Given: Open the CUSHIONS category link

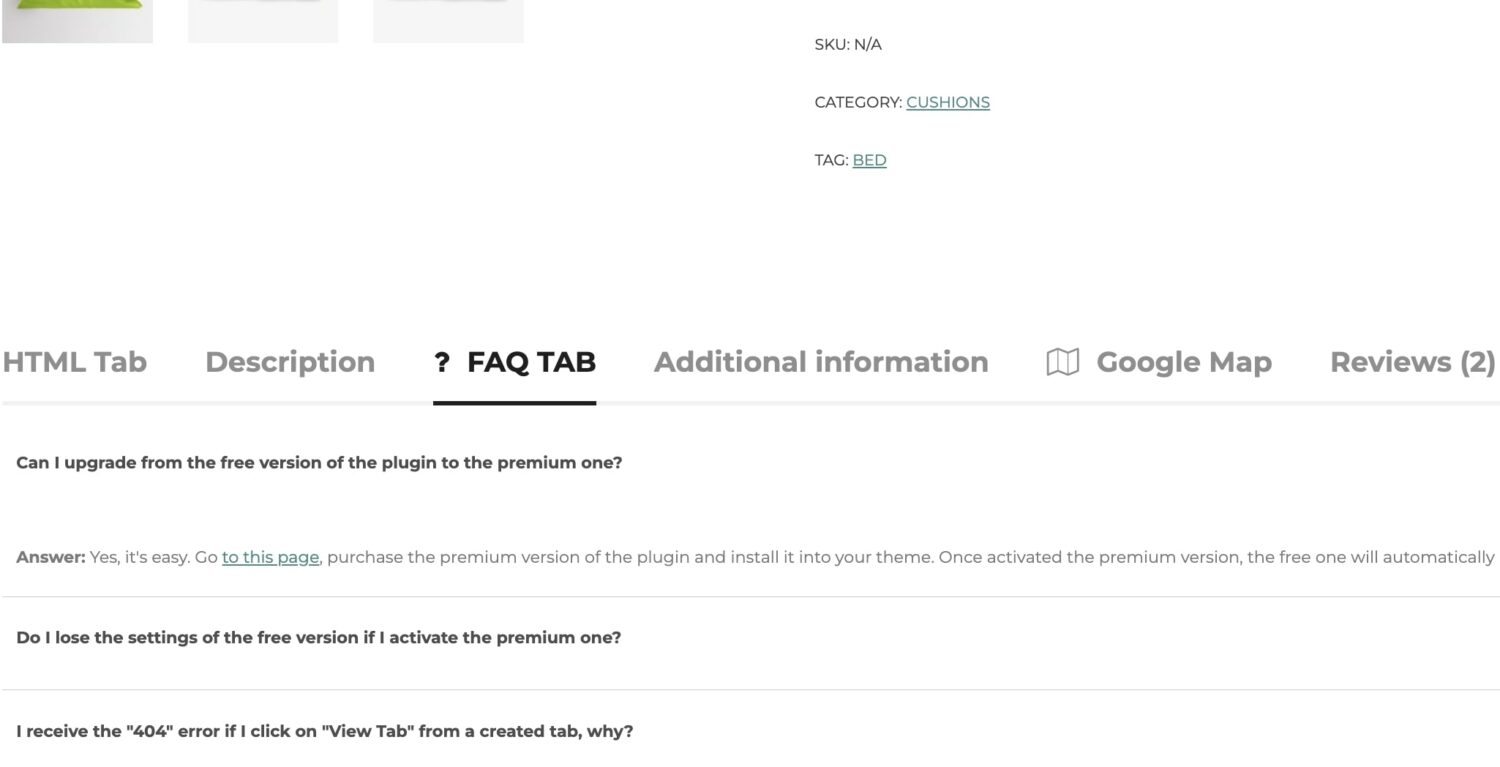Looking at the screenshot, I should pos(948,102).
